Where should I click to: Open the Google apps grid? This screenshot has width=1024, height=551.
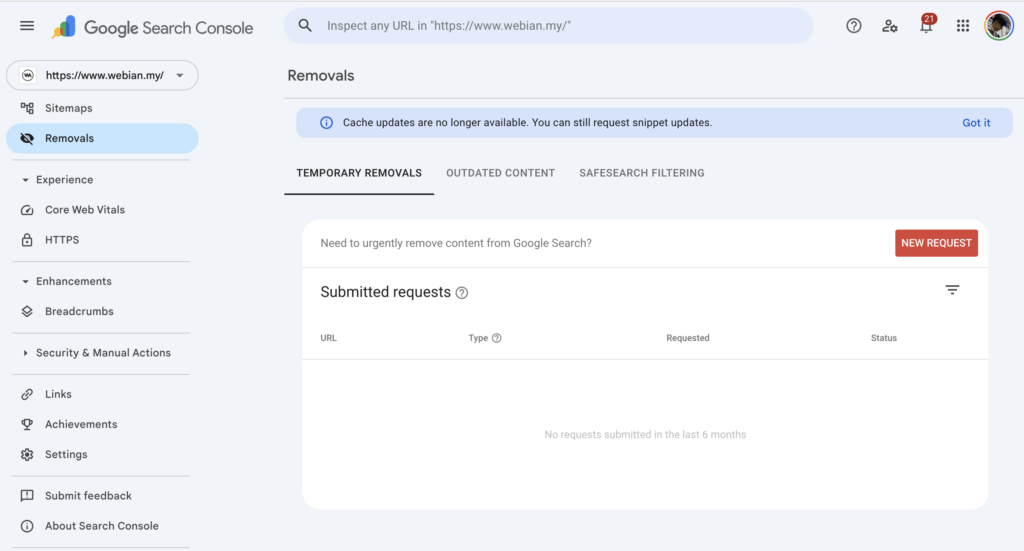[962, 26]
